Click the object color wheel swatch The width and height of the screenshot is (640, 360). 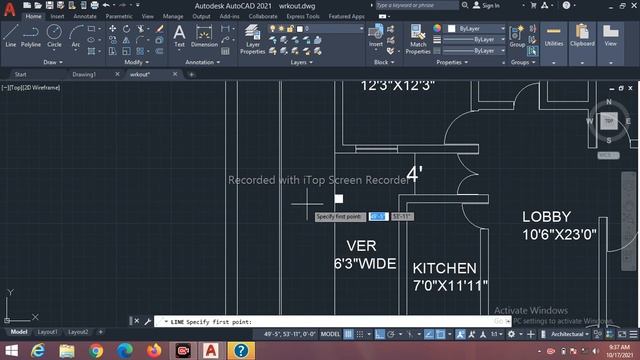pyautogui.click(x=437, y=28)
